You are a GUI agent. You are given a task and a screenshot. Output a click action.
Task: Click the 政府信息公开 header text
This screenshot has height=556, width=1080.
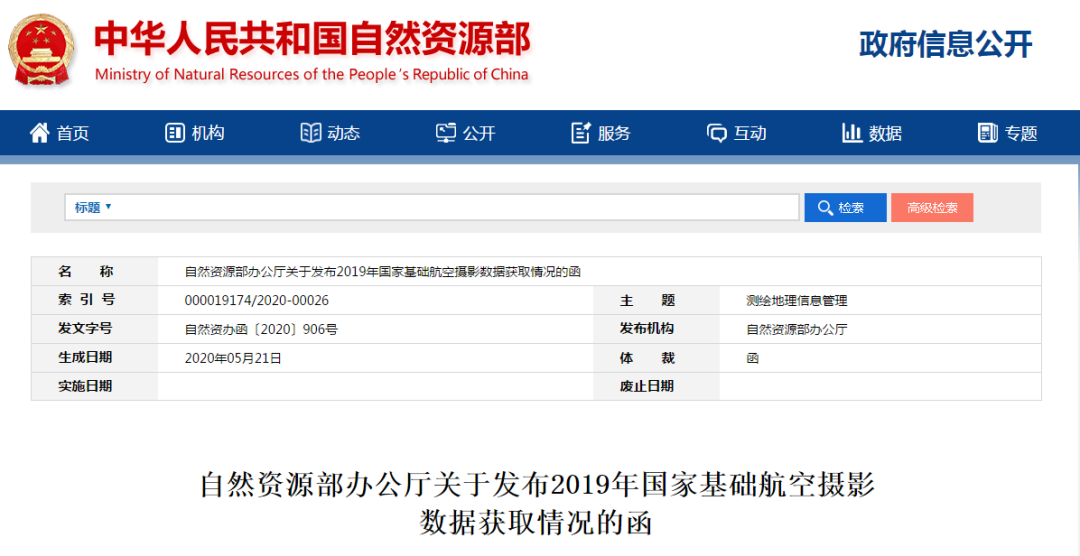(x=945, y=44)
